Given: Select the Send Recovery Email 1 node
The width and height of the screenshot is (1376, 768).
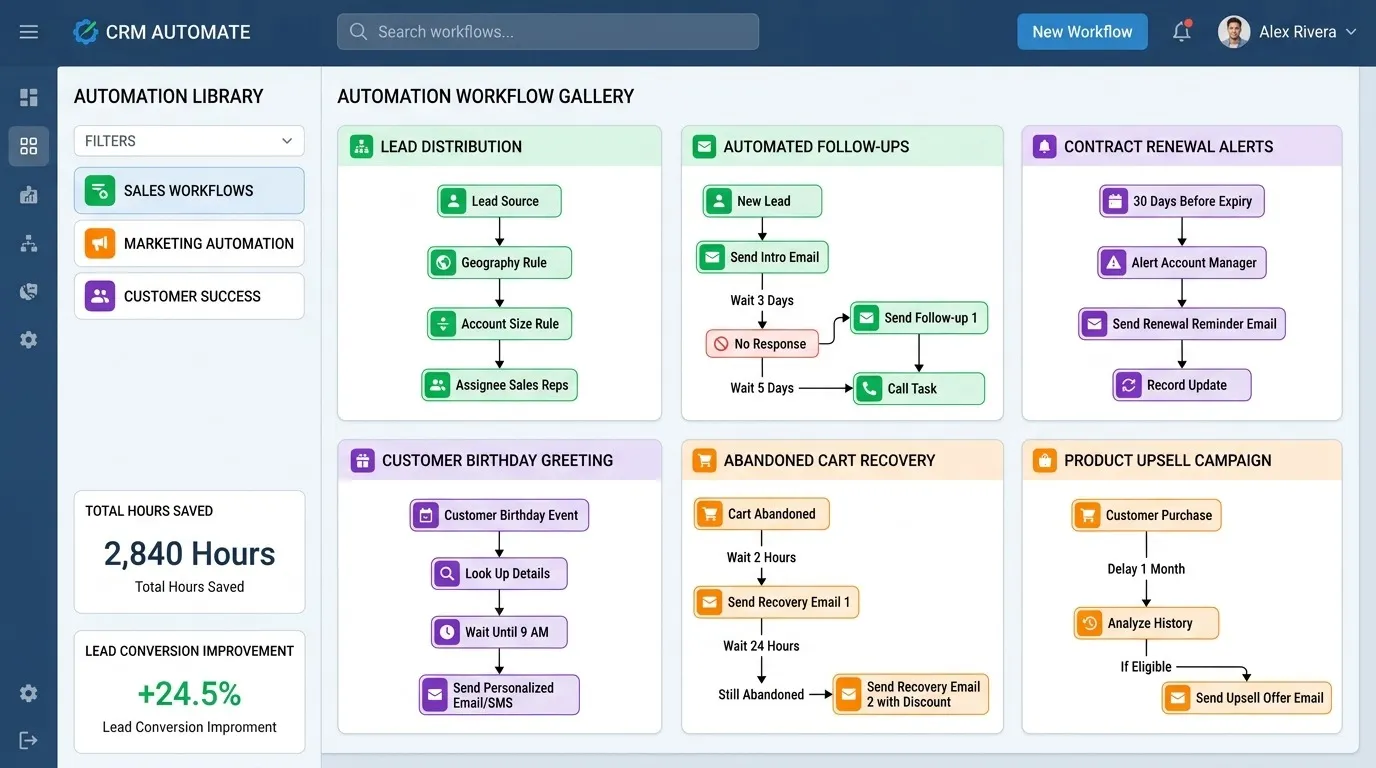Looking at the screenshot, I should tap(777, 602).
